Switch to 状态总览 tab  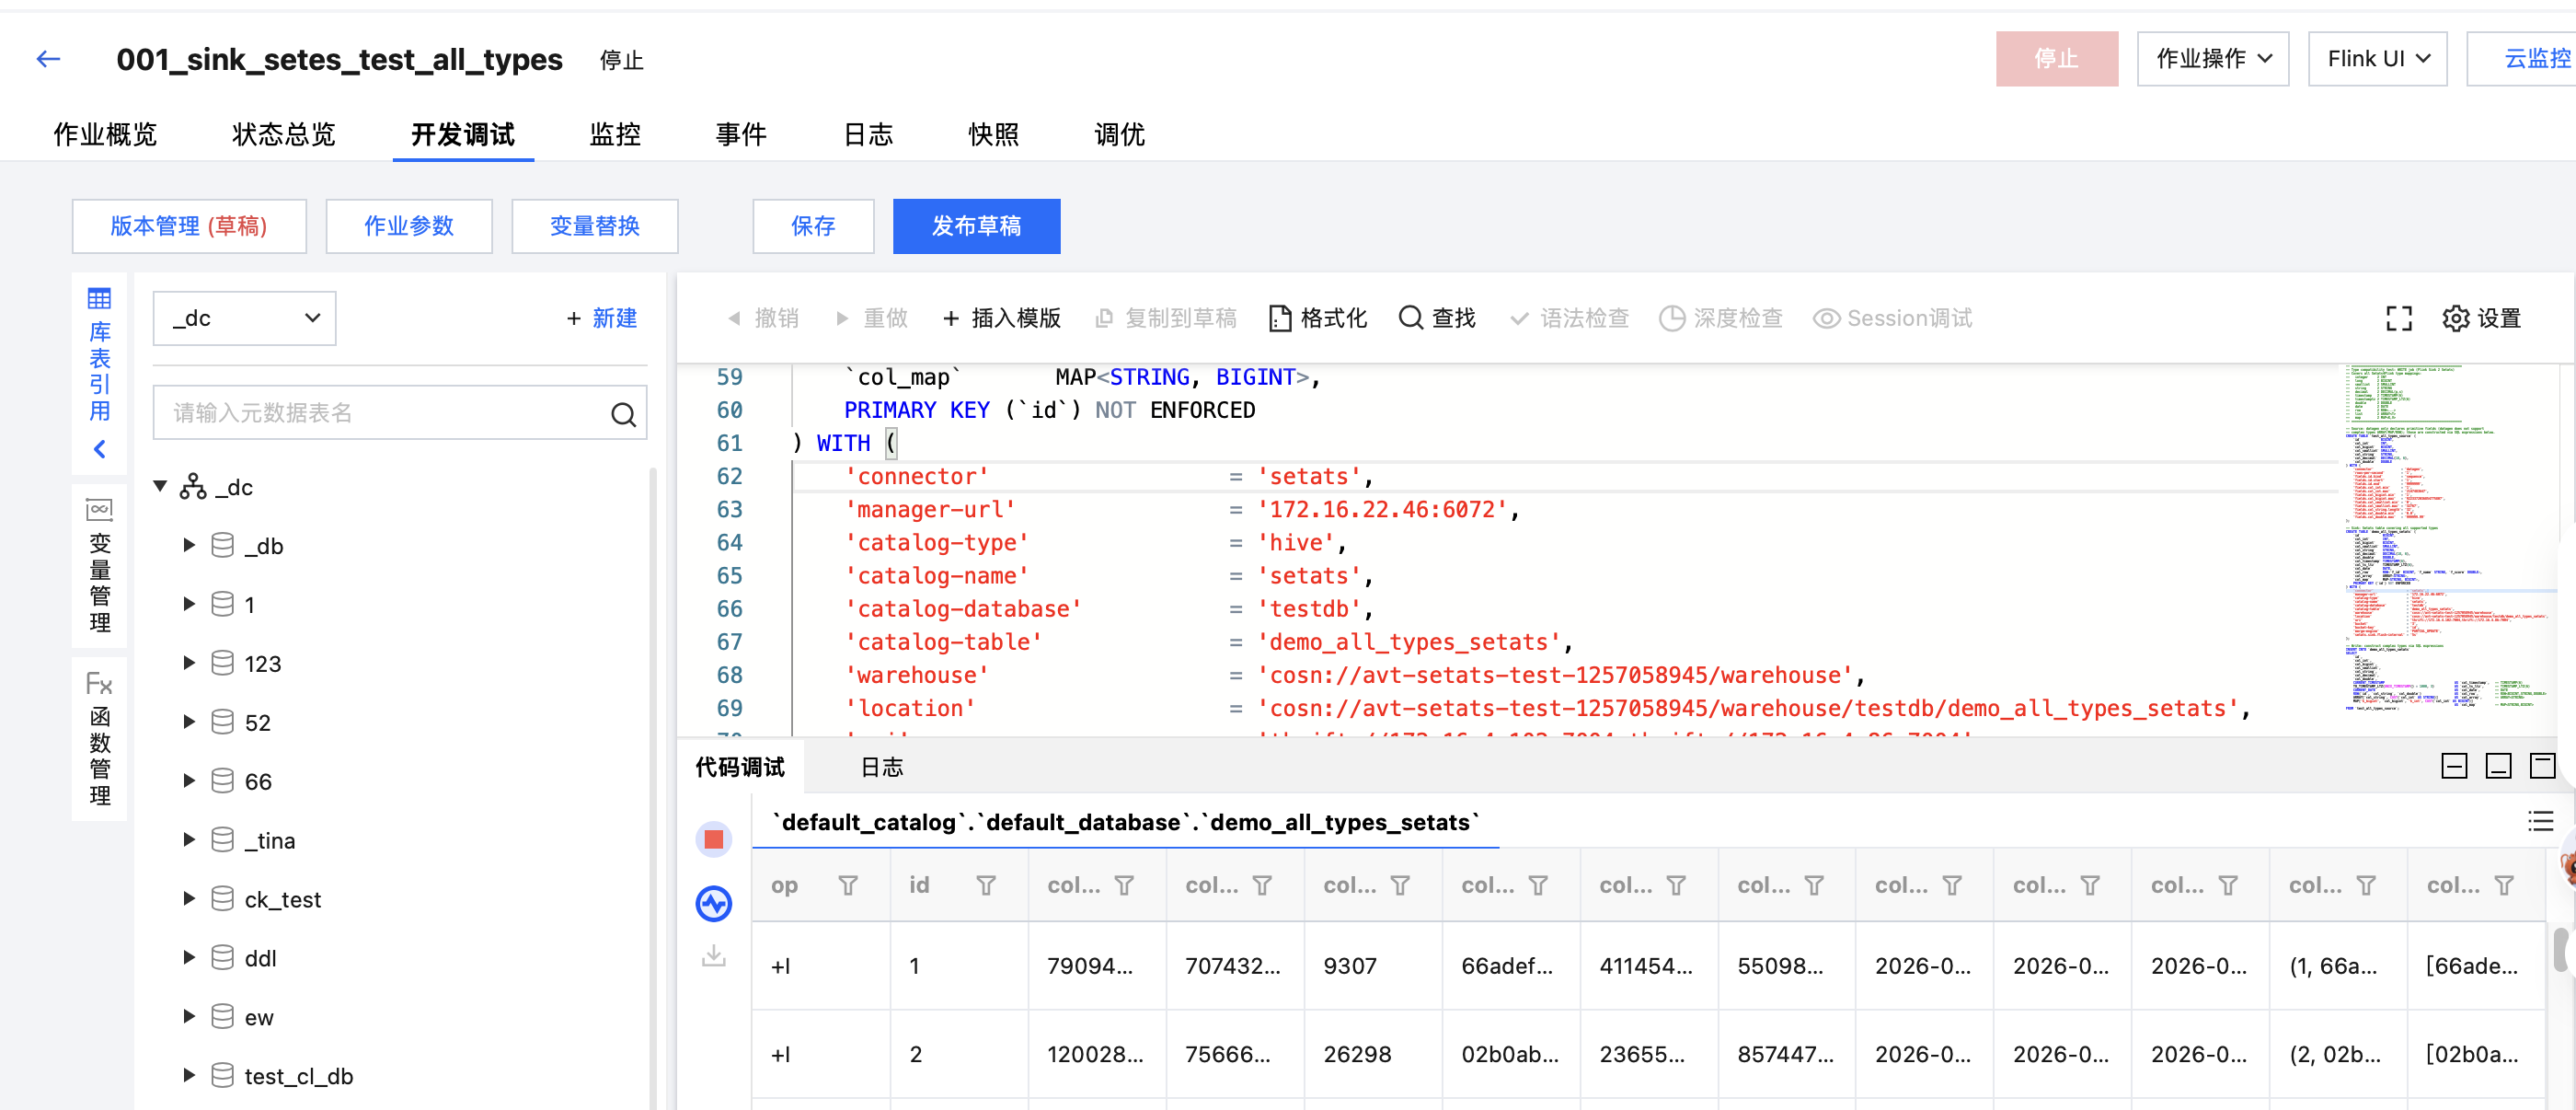284,134
